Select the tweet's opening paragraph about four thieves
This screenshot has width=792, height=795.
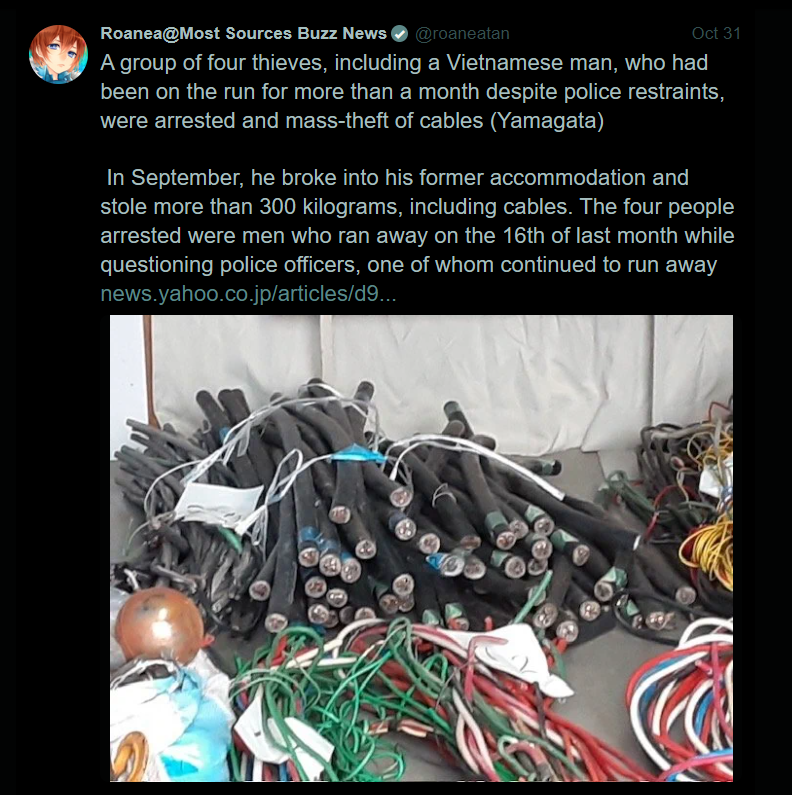(x=412, y=92)
